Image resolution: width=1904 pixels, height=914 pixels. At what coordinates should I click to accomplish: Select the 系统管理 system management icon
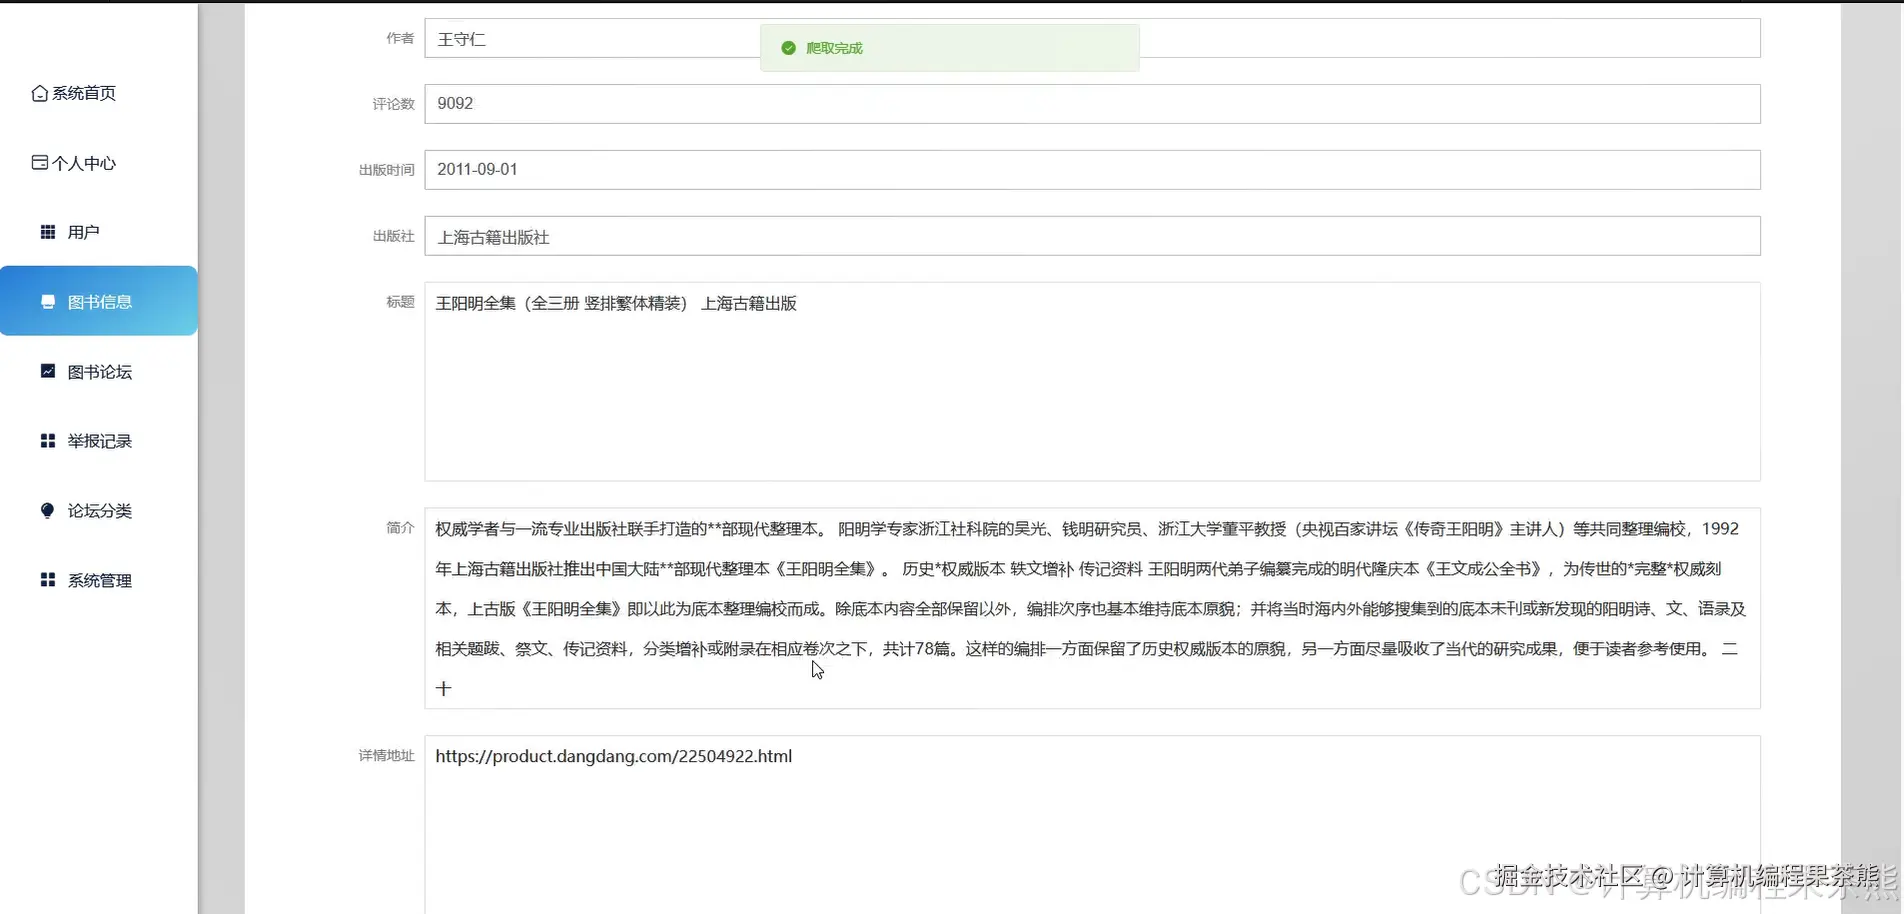click(47, 579)
